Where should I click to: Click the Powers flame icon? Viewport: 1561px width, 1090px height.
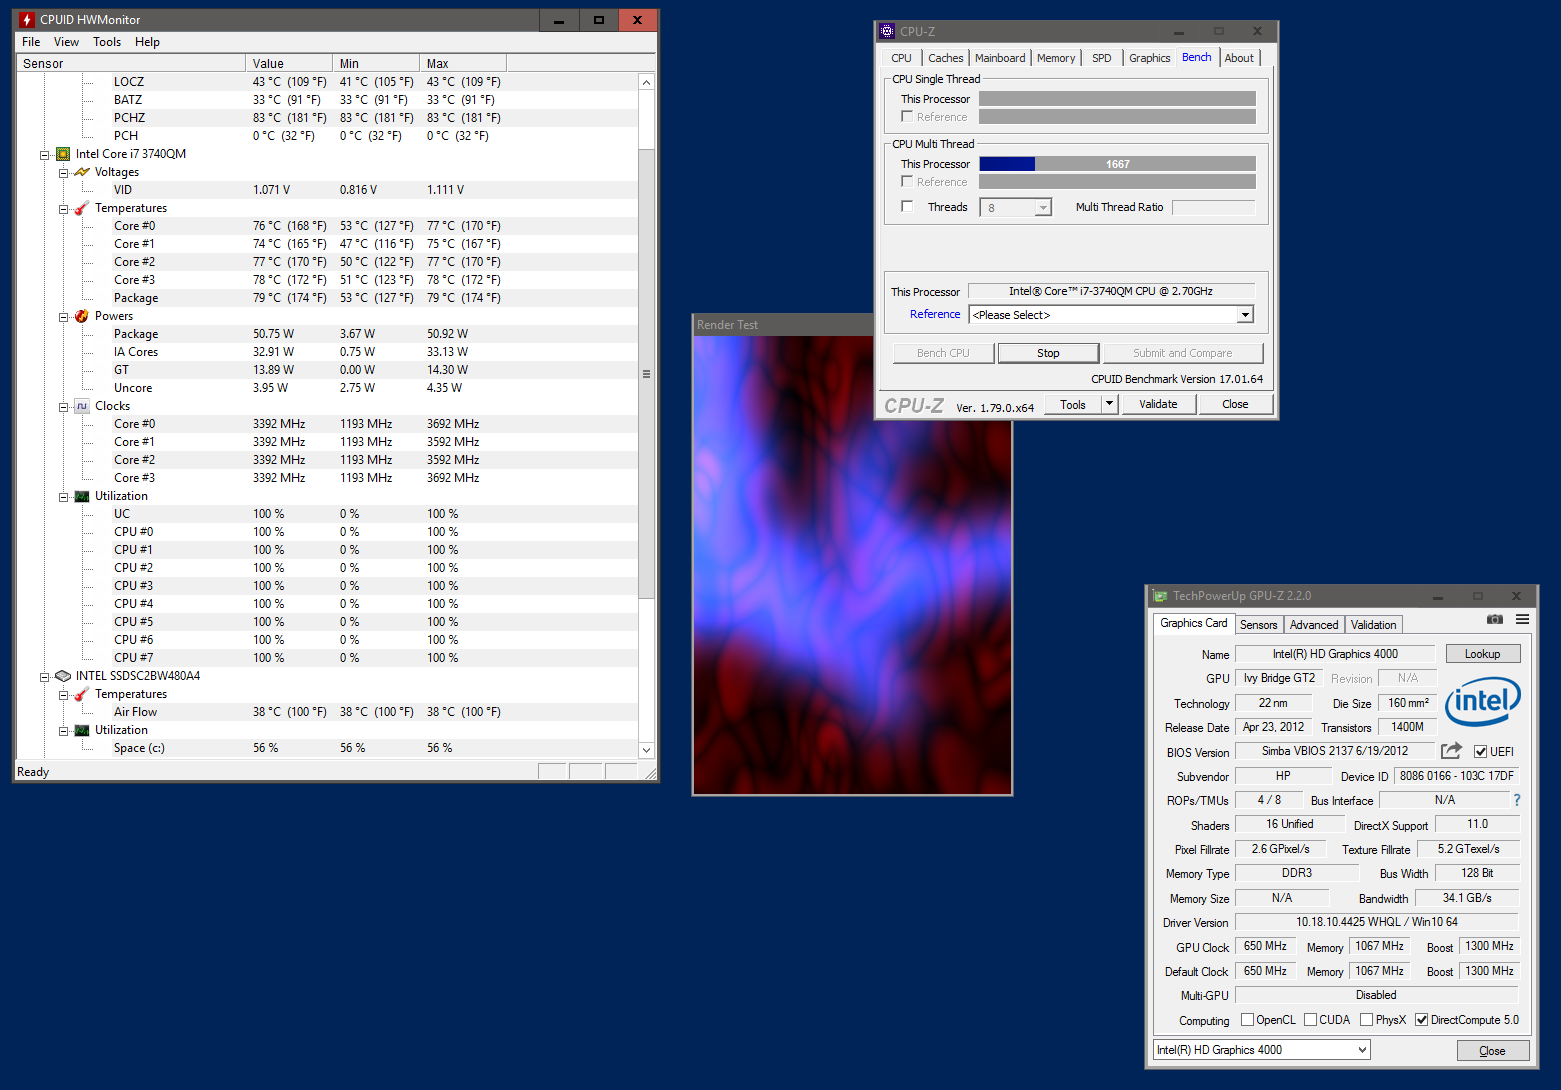tap(82, 316)
